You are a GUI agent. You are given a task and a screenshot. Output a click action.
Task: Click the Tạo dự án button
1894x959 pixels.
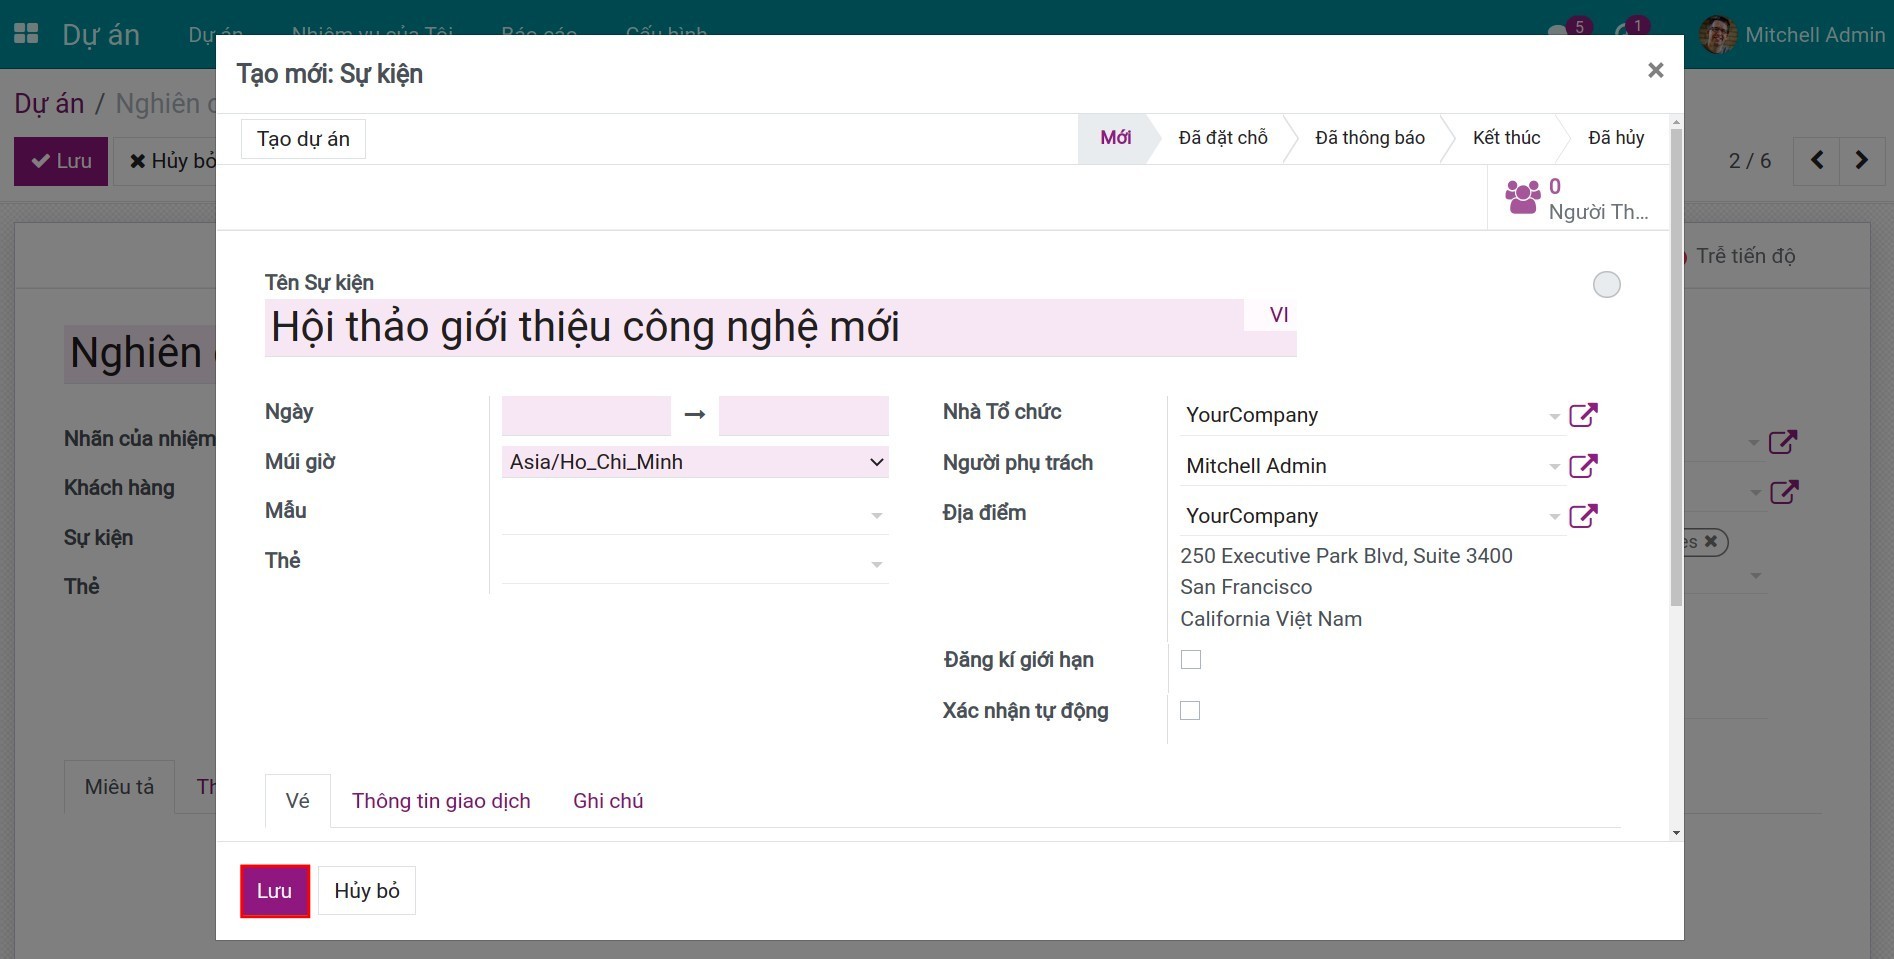point(302,138)
